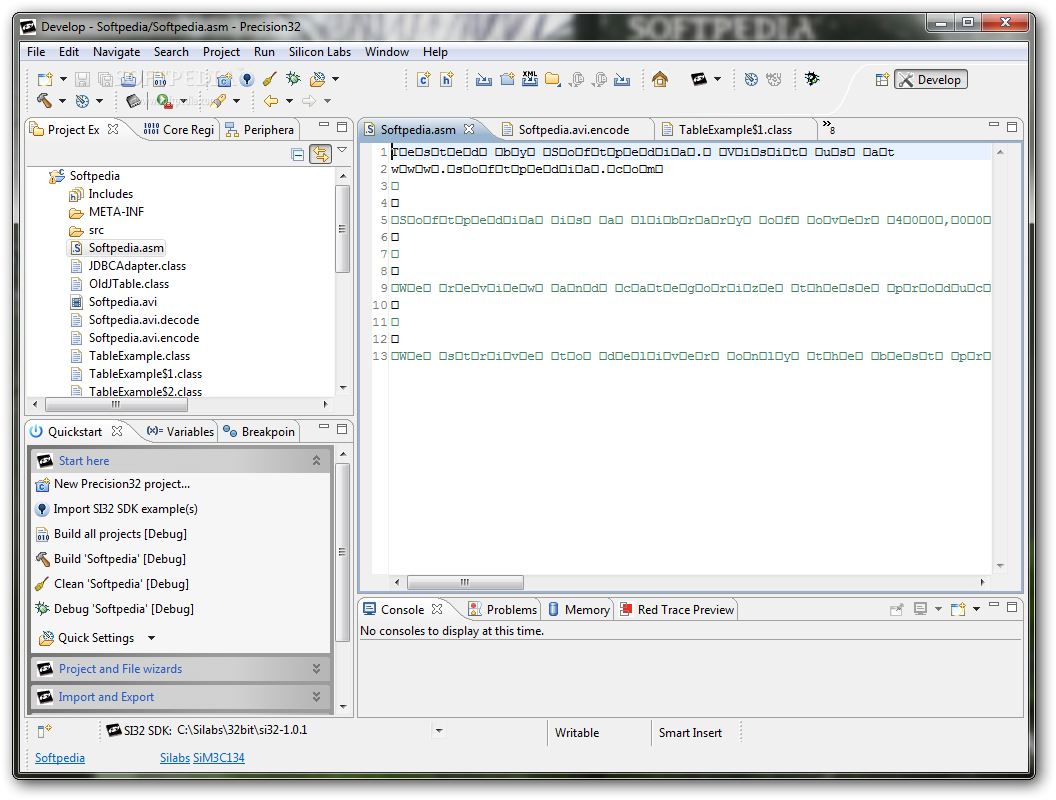Click Import SI32 SDK example(s)
The height and width of the screenshot is (800, 1056).
(126, 509)
